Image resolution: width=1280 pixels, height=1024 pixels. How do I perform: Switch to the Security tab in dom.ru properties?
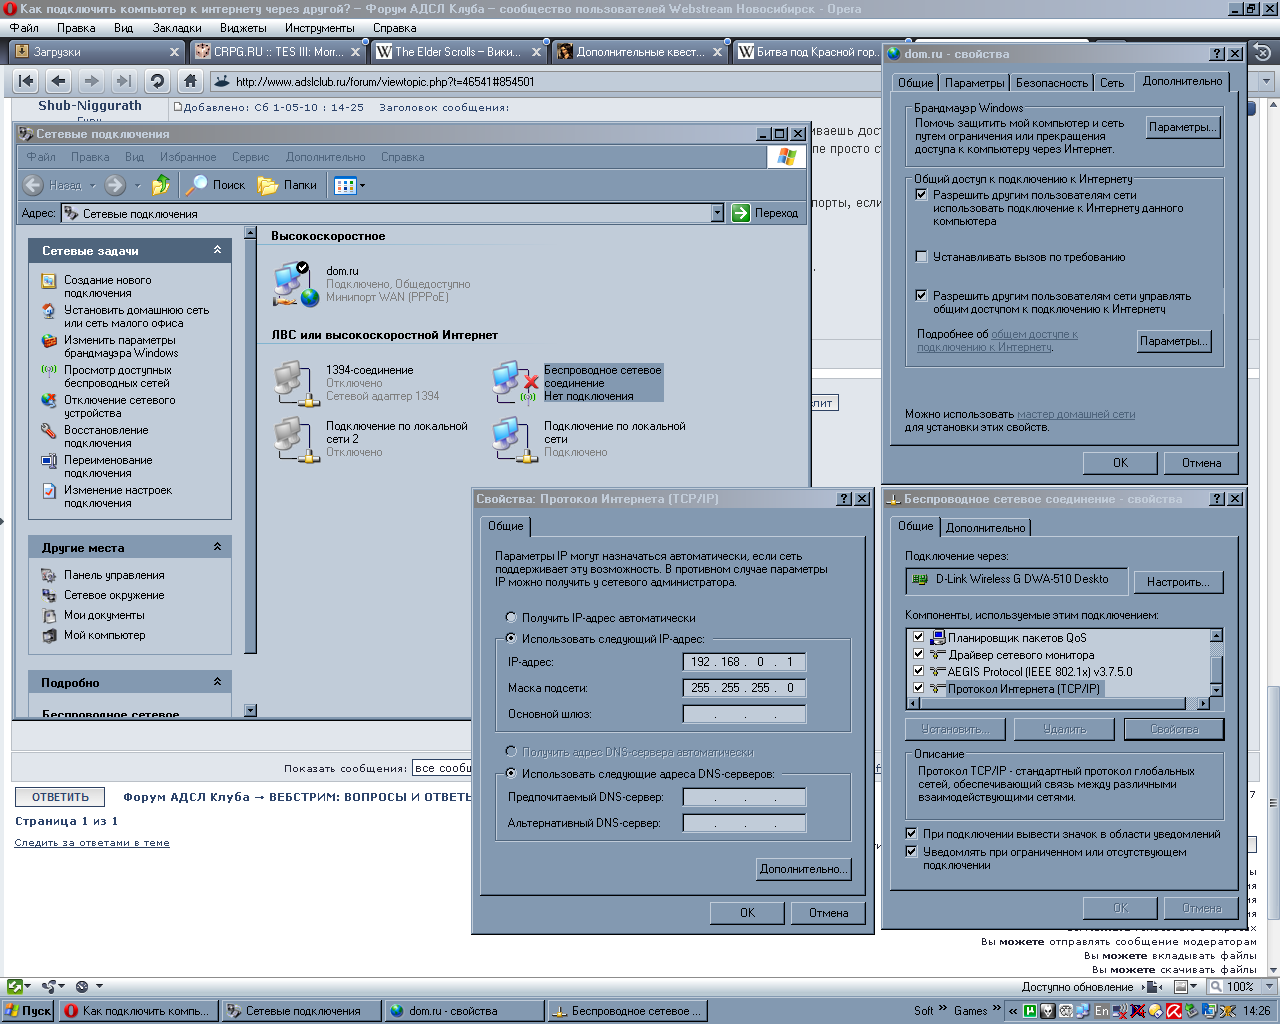pos(1051,83)
